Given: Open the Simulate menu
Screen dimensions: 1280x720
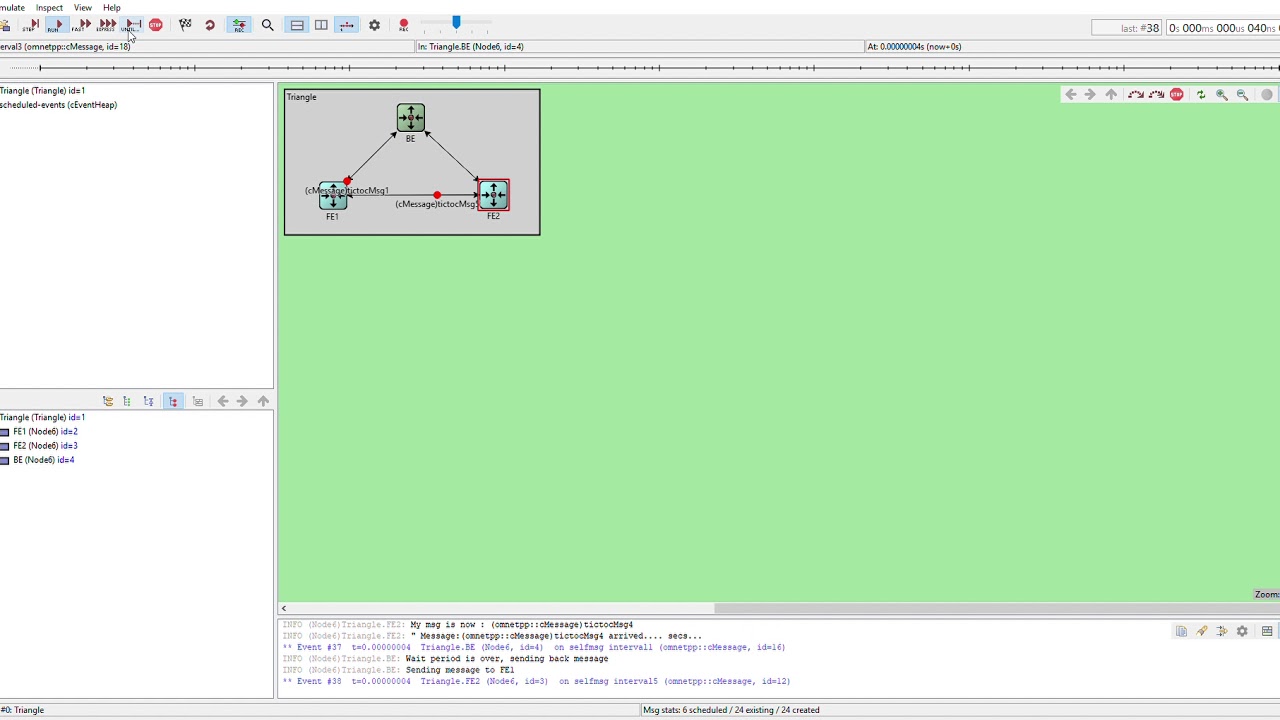Looking at the screenshot, I should click(10, 7).
